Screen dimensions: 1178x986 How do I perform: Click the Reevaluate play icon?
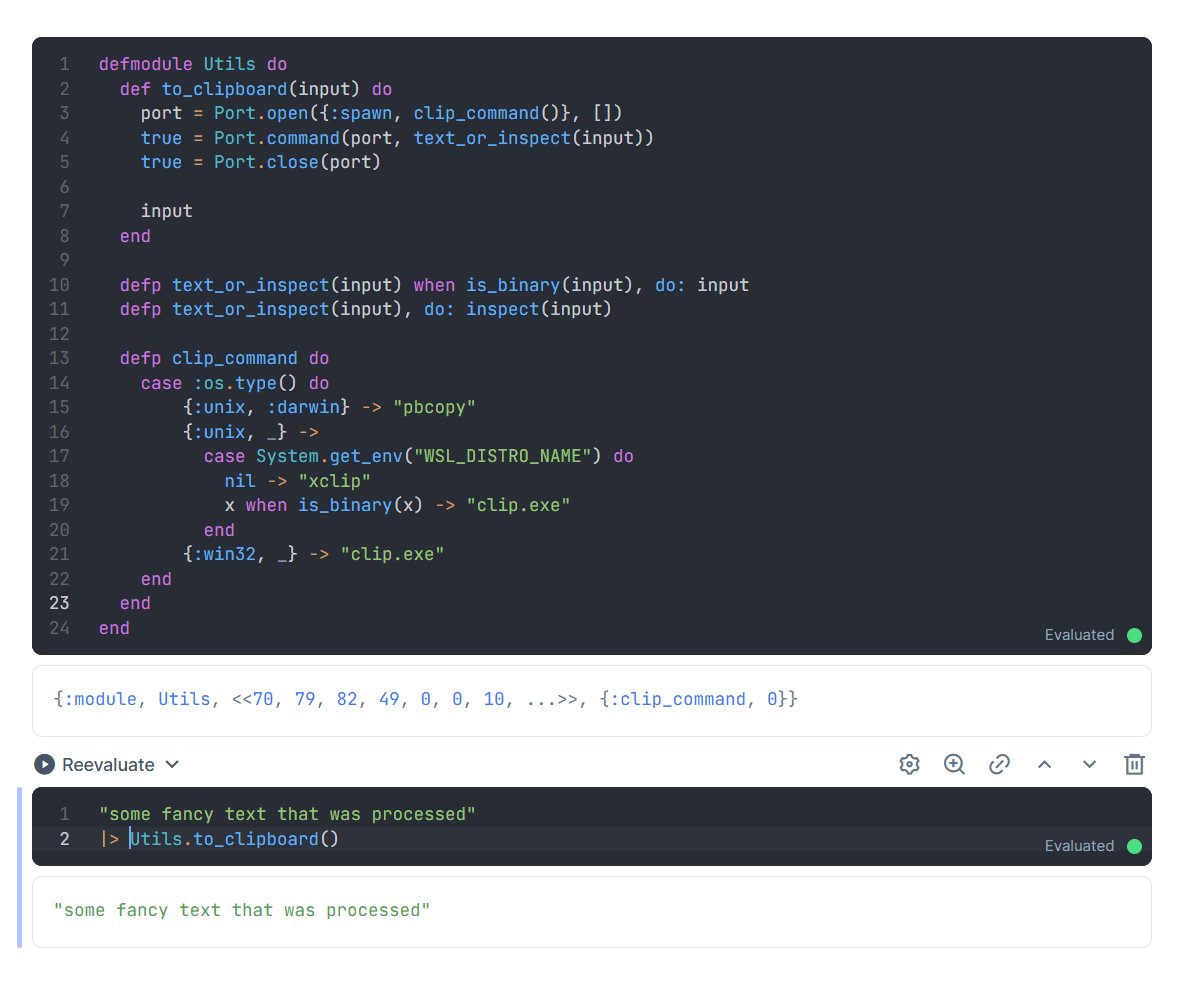[44, 764]
